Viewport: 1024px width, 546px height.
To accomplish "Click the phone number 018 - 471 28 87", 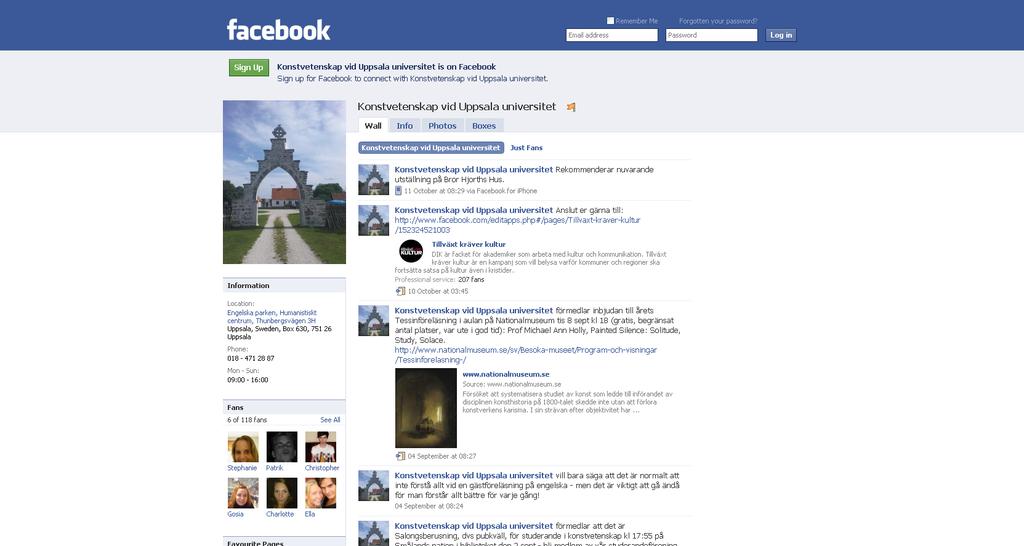I will pos(251,358).
